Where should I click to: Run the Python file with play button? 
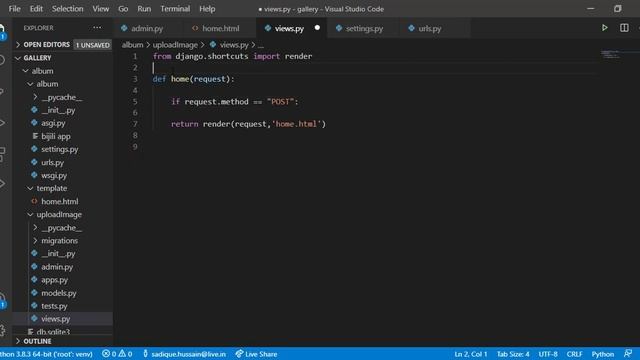pos(604,28)
